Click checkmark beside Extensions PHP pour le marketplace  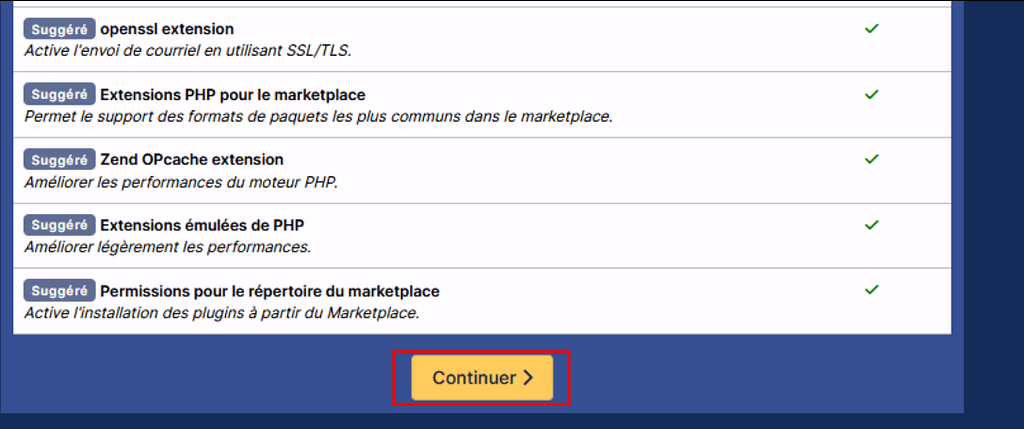pos(871,94)
